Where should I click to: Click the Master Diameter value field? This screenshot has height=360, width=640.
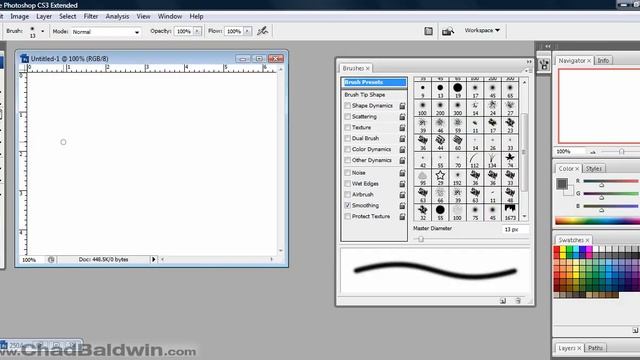click(515, 229)
